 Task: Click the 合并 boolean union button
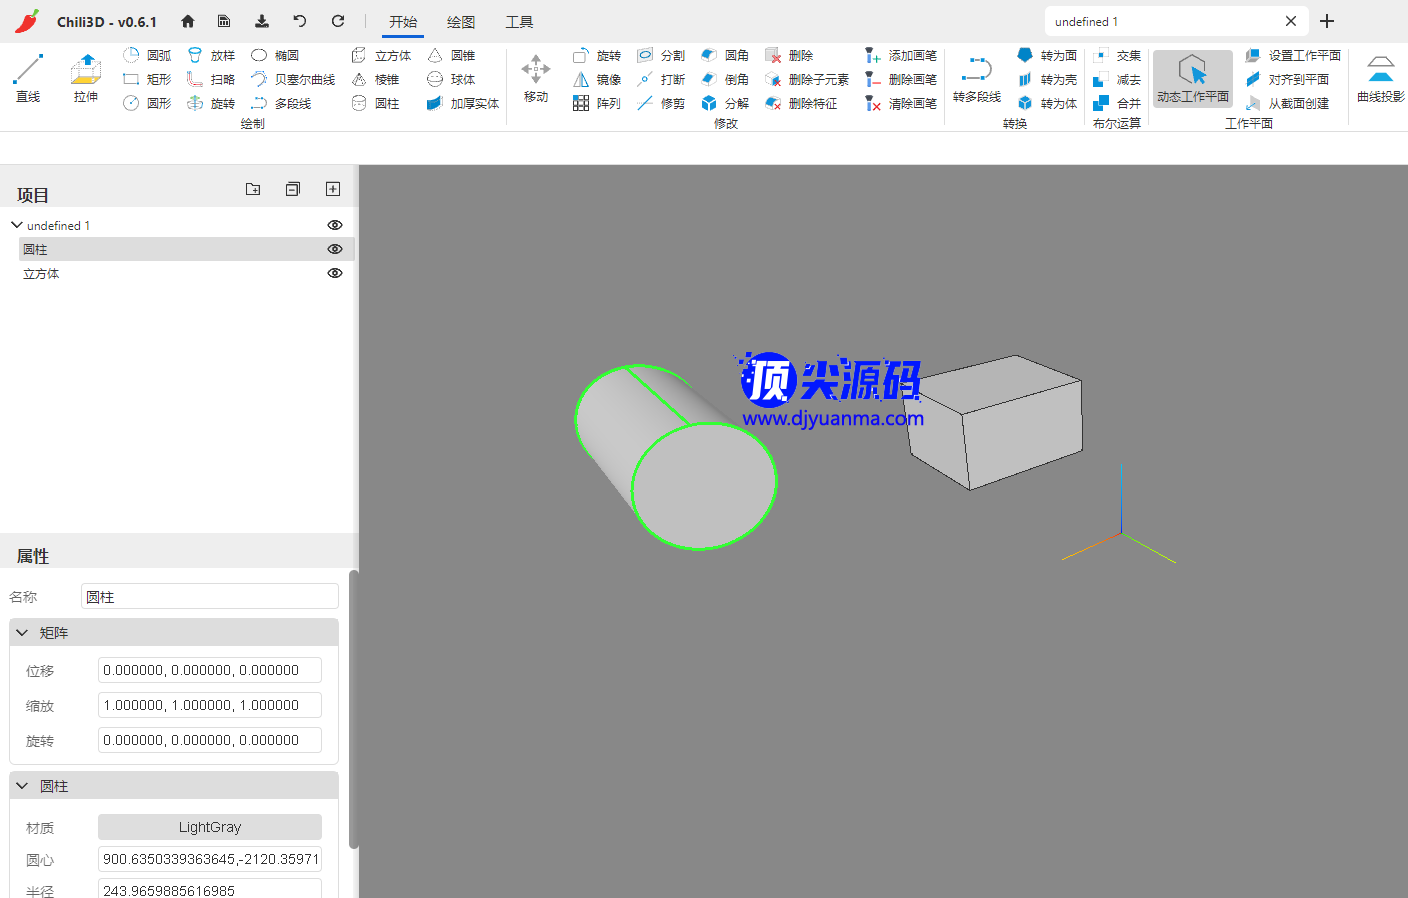click(x=1117, y=104)
